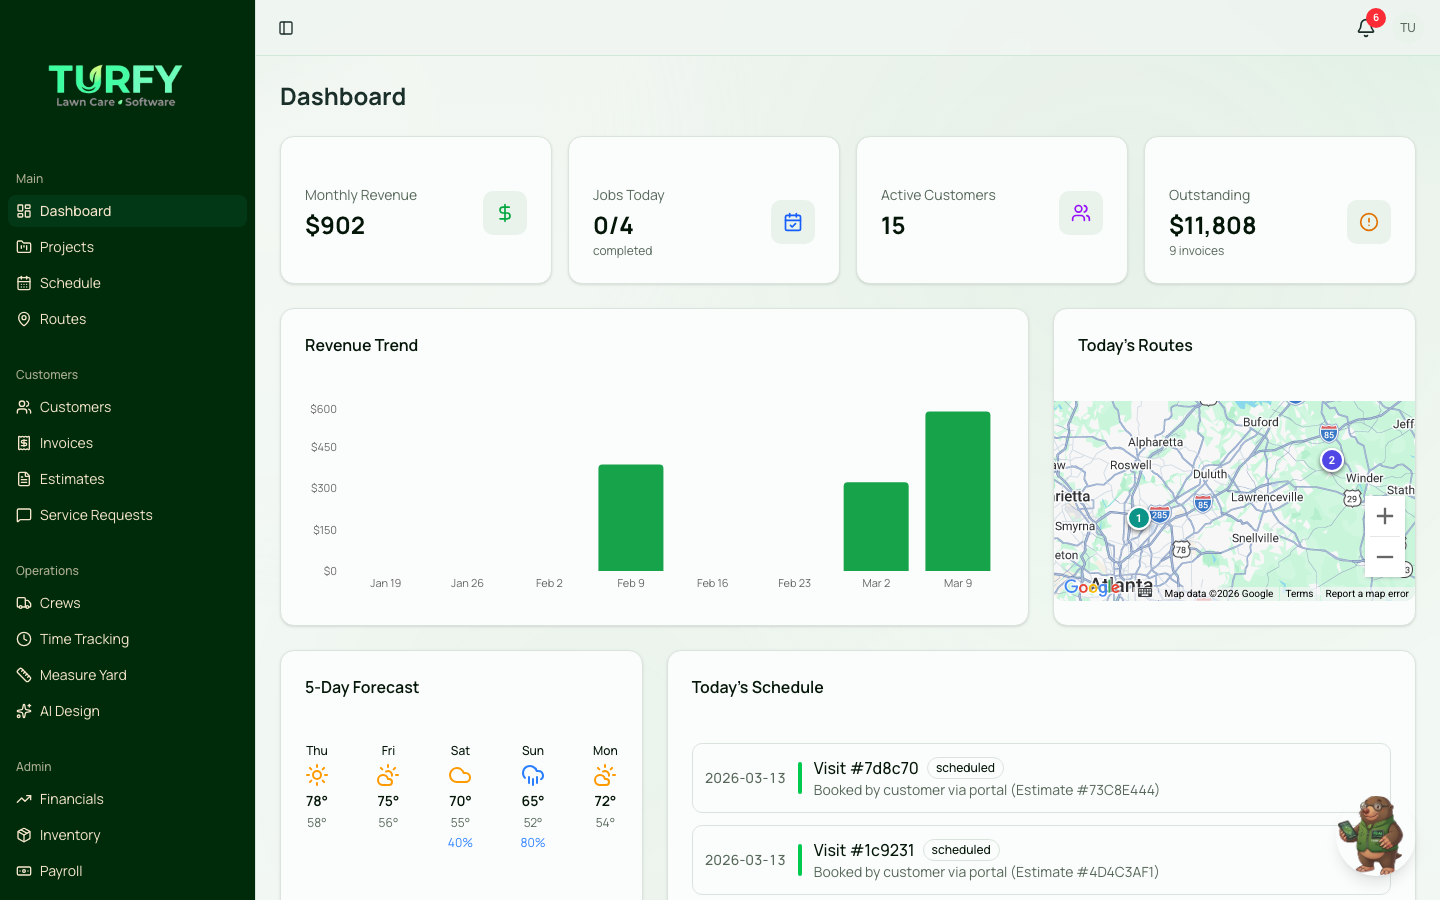Screen dimensions: 1440x900
Task: Open Payroll
Action: click(x=127, y=871)
